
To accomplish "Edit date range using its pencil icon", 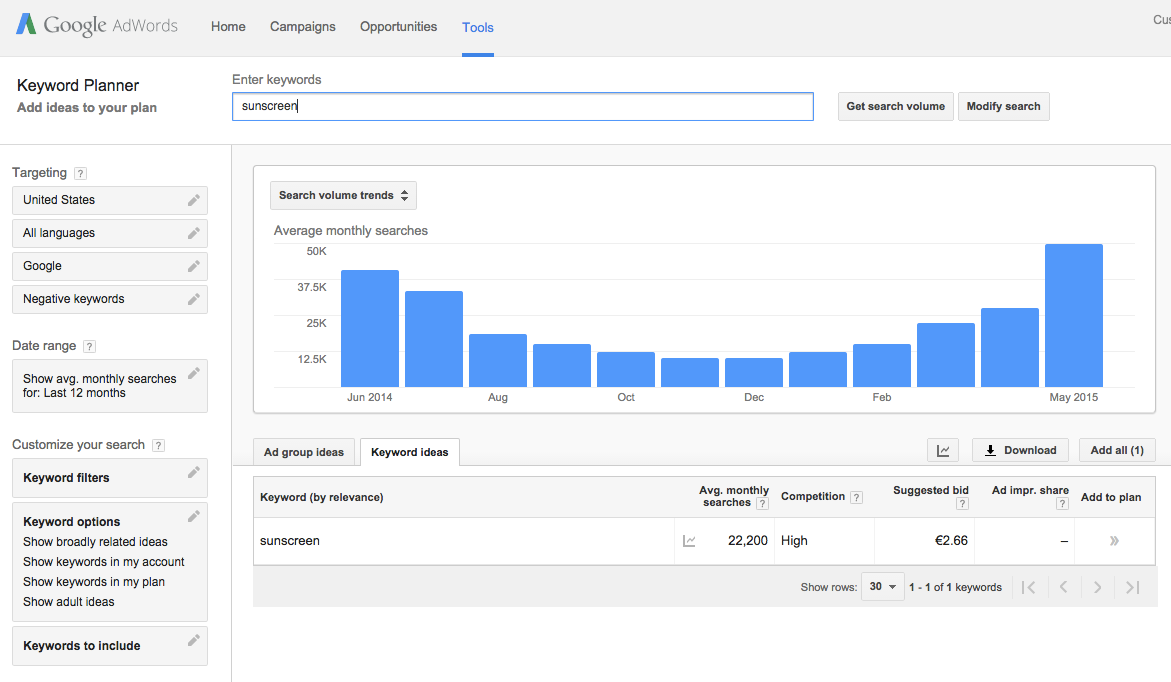I will tap(194, 373).
